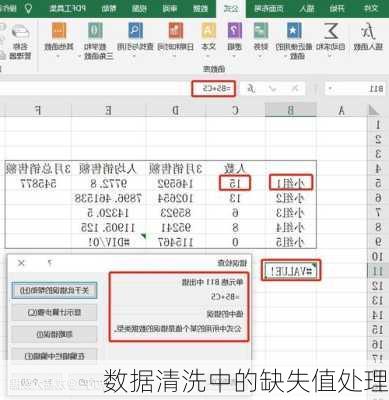
Task: Select the headcount cell with value 13
Action: click(x=236, y=198)
